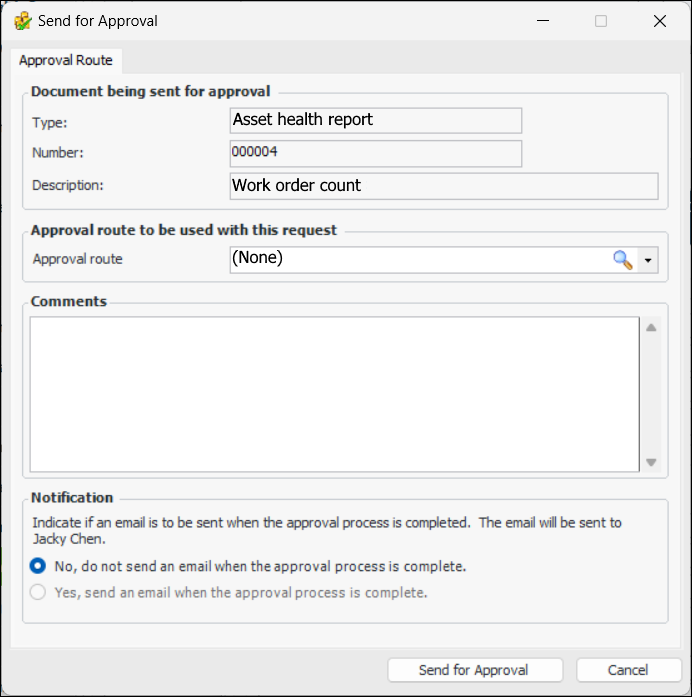Viewport: 692px width, 697px height.
Task: Click the Description field showing Work order count
Action: pos(443,186)
